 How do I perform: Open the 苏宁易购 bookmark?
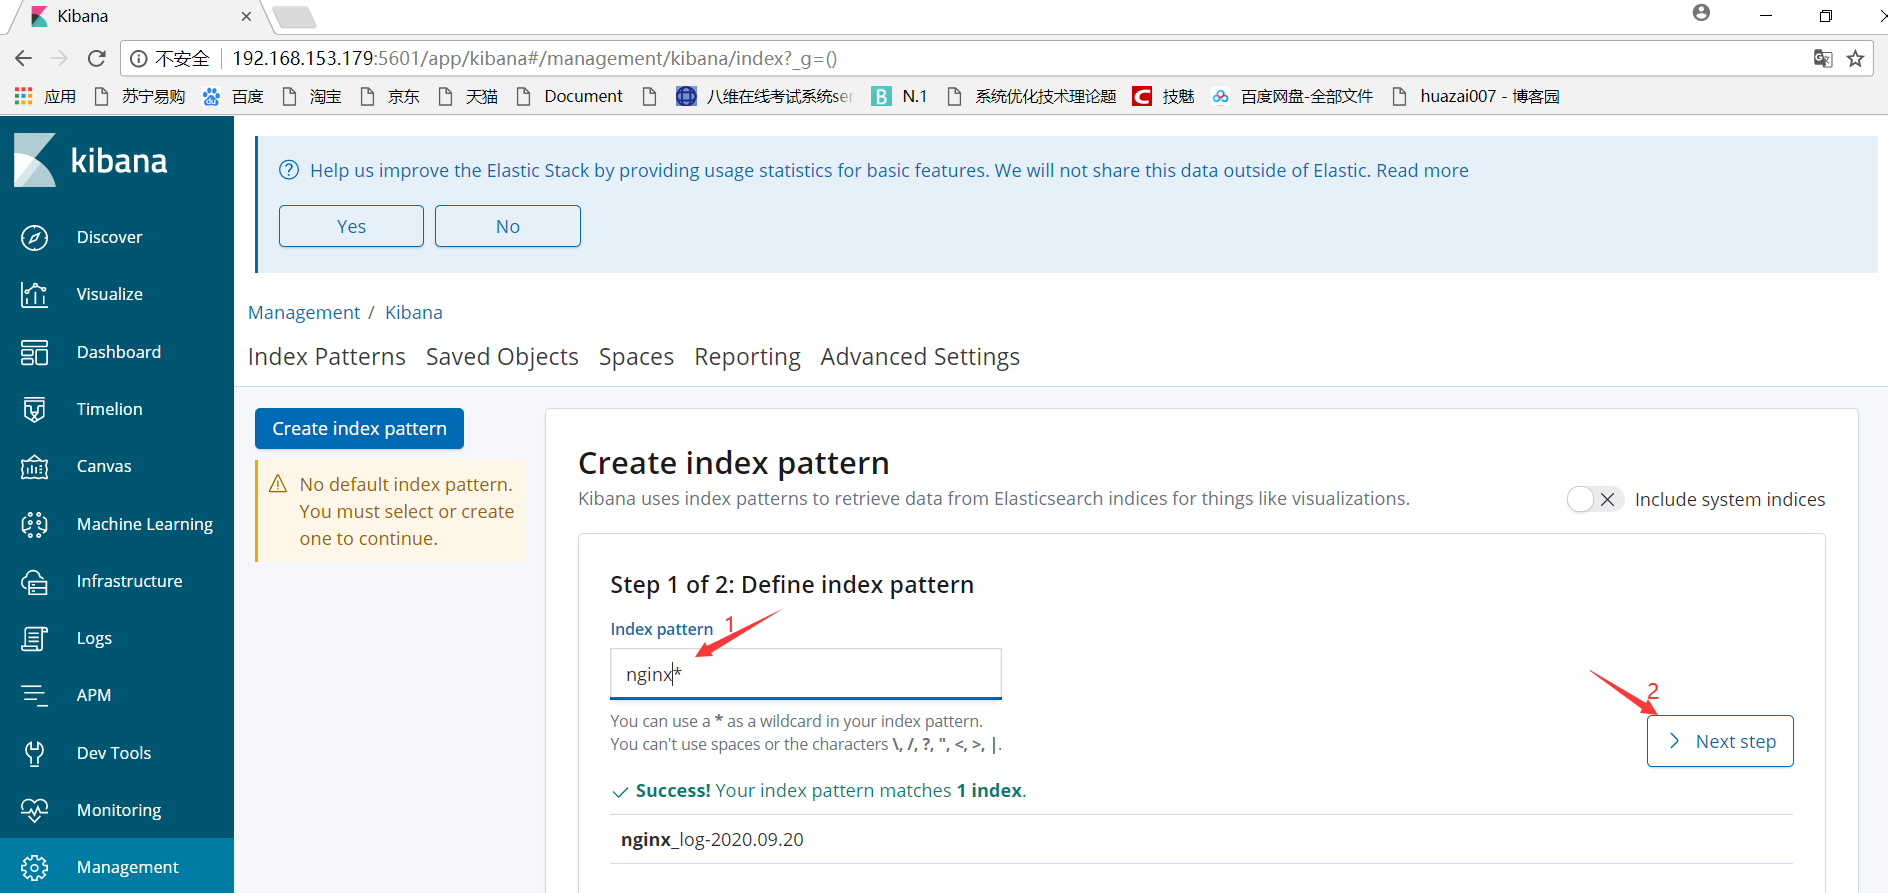click(140, 96)
